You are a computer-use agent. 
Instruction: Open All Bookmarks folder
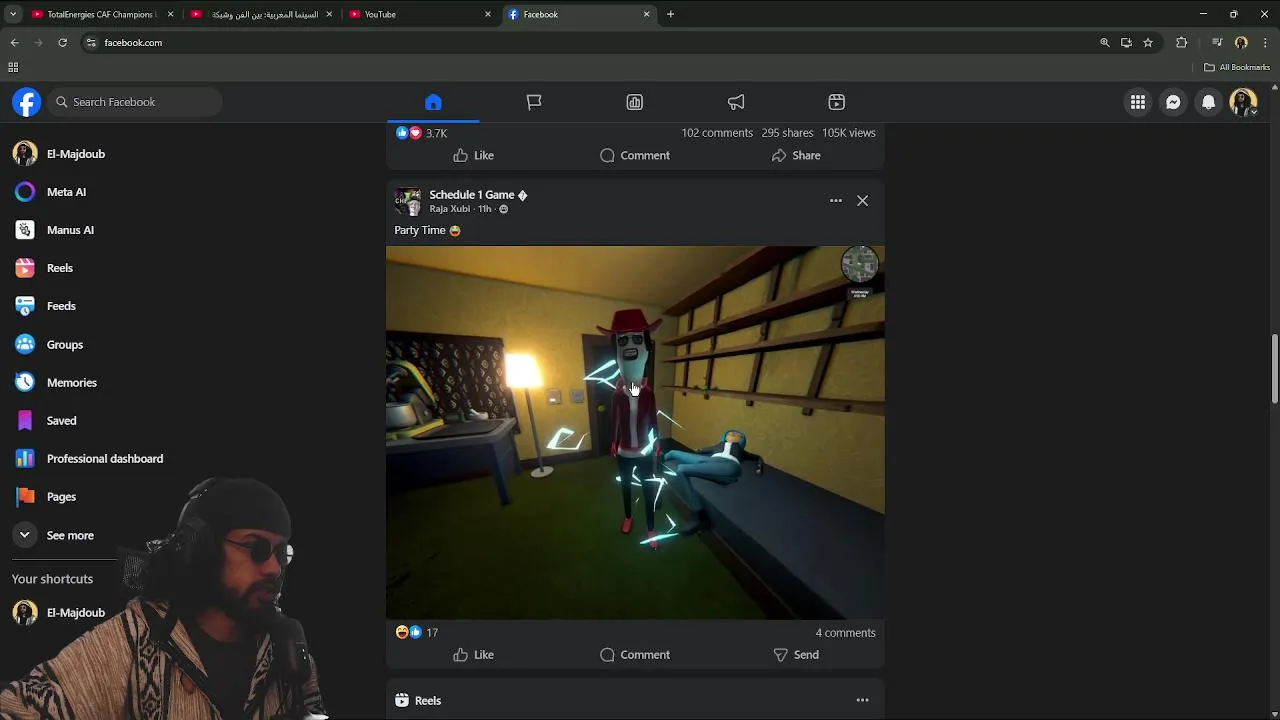coord(1237,67)
